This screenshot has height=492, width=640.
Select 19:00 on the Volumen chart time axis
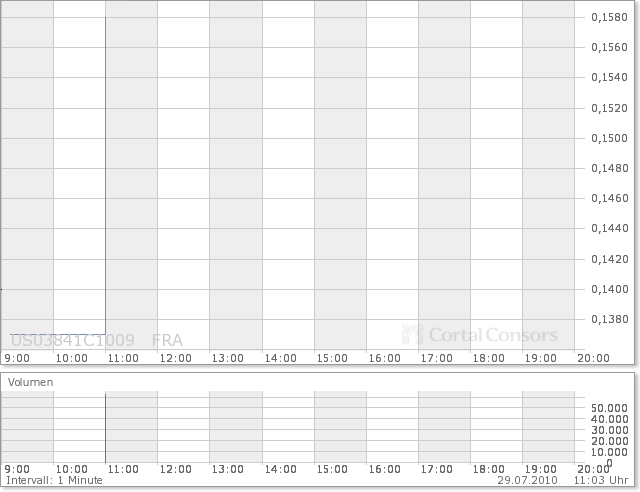click(540, 469)
